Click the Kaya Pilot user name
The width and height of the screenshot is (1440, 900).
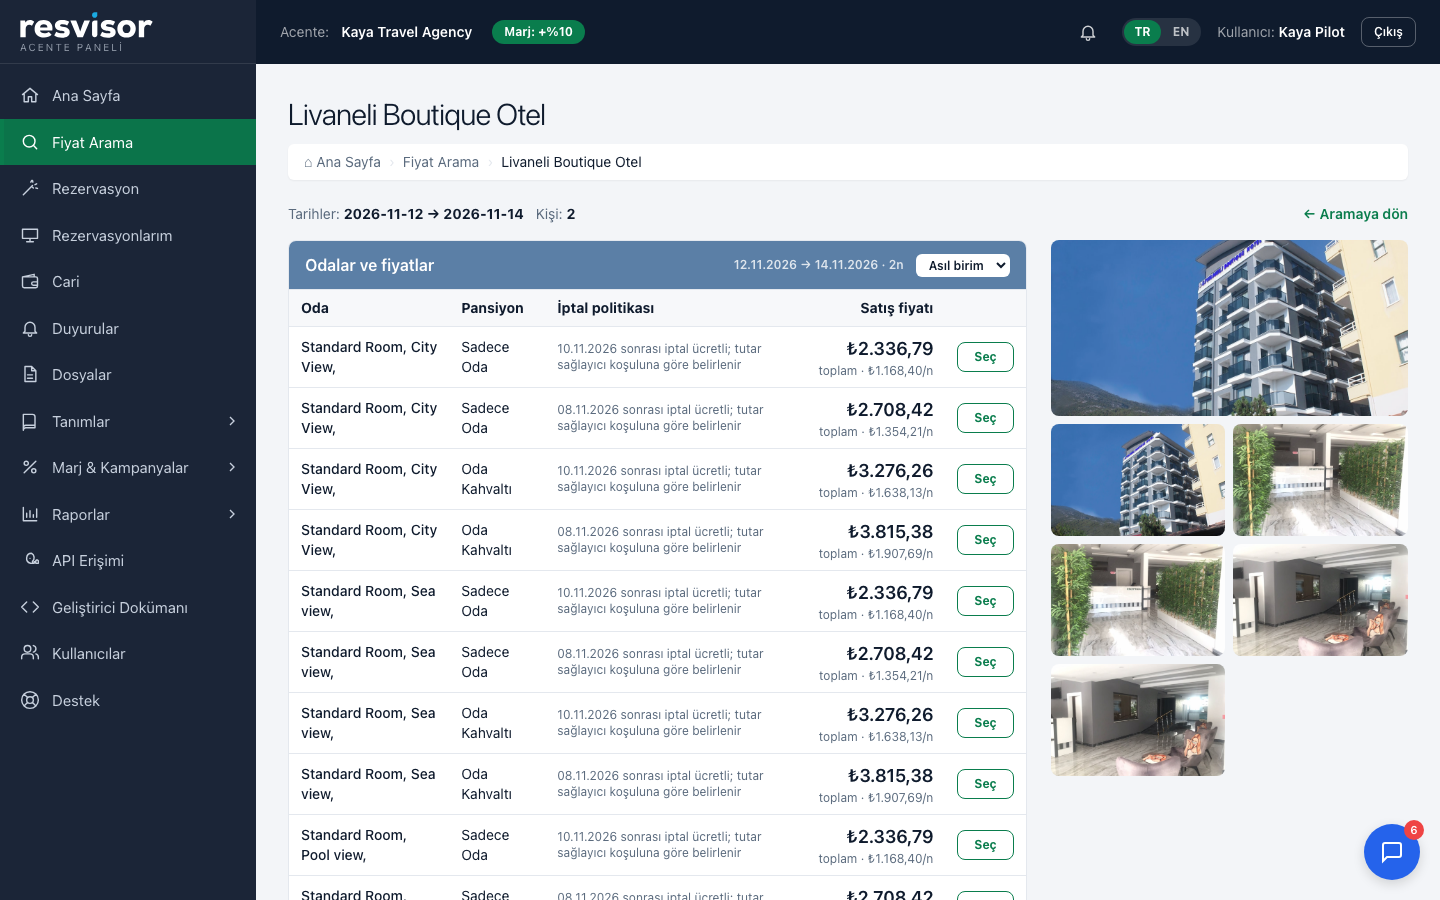click(x=1311, y=32)
